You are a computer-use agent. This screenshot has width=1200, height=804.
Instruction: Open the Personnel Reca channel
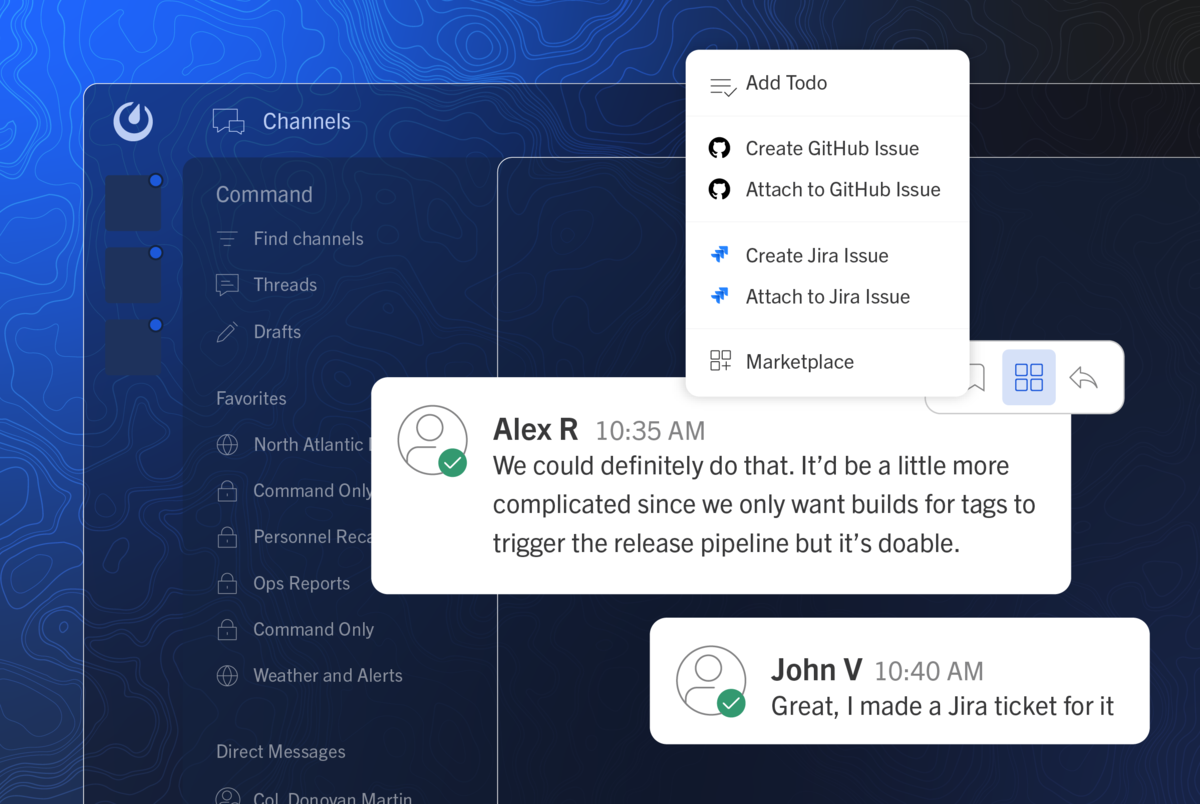[312, 537]
